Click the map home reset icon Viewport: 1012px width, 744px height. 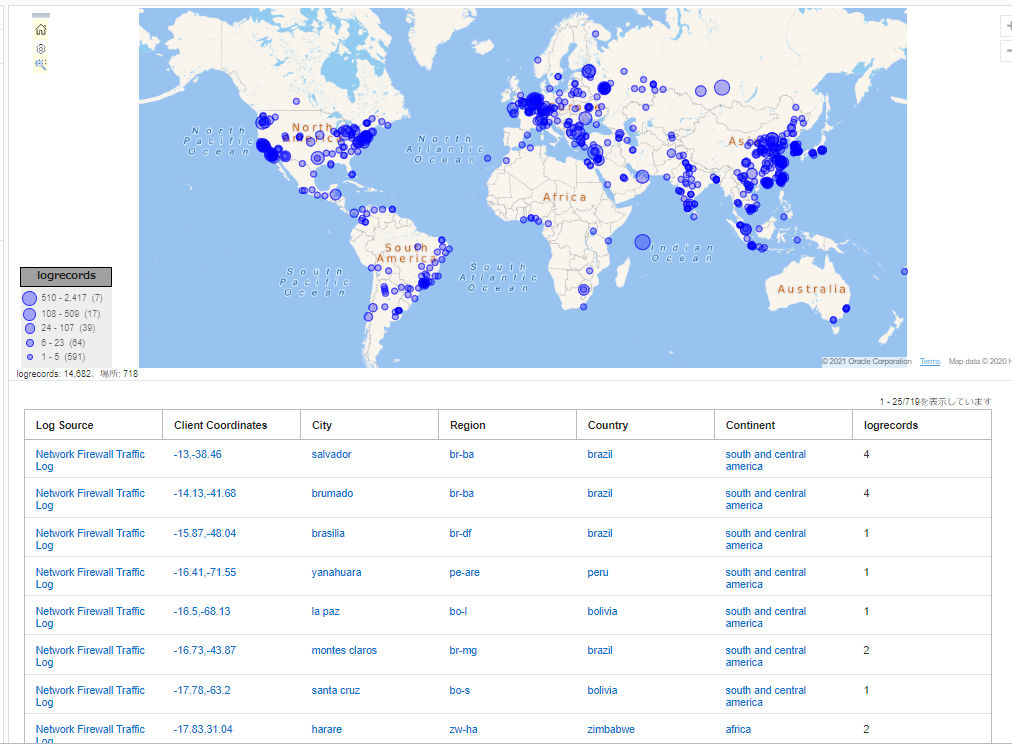tap(41, 30)
